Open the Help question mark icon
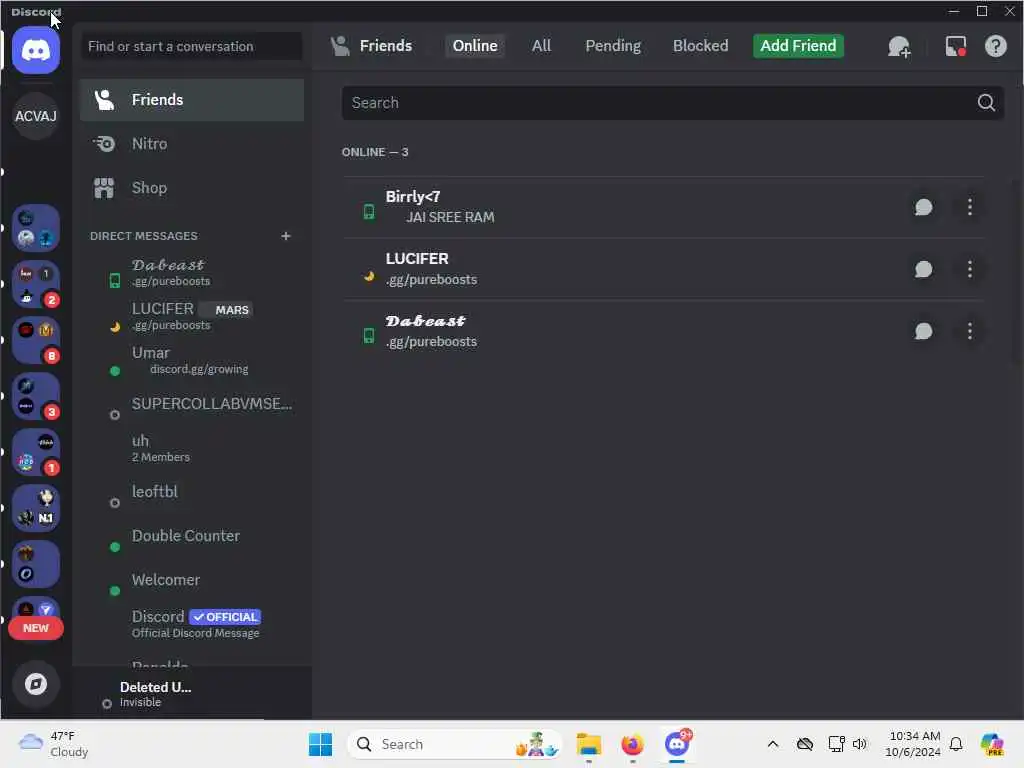The height and width of the screenshot is (768, 1024). click(x=995, y=46)
